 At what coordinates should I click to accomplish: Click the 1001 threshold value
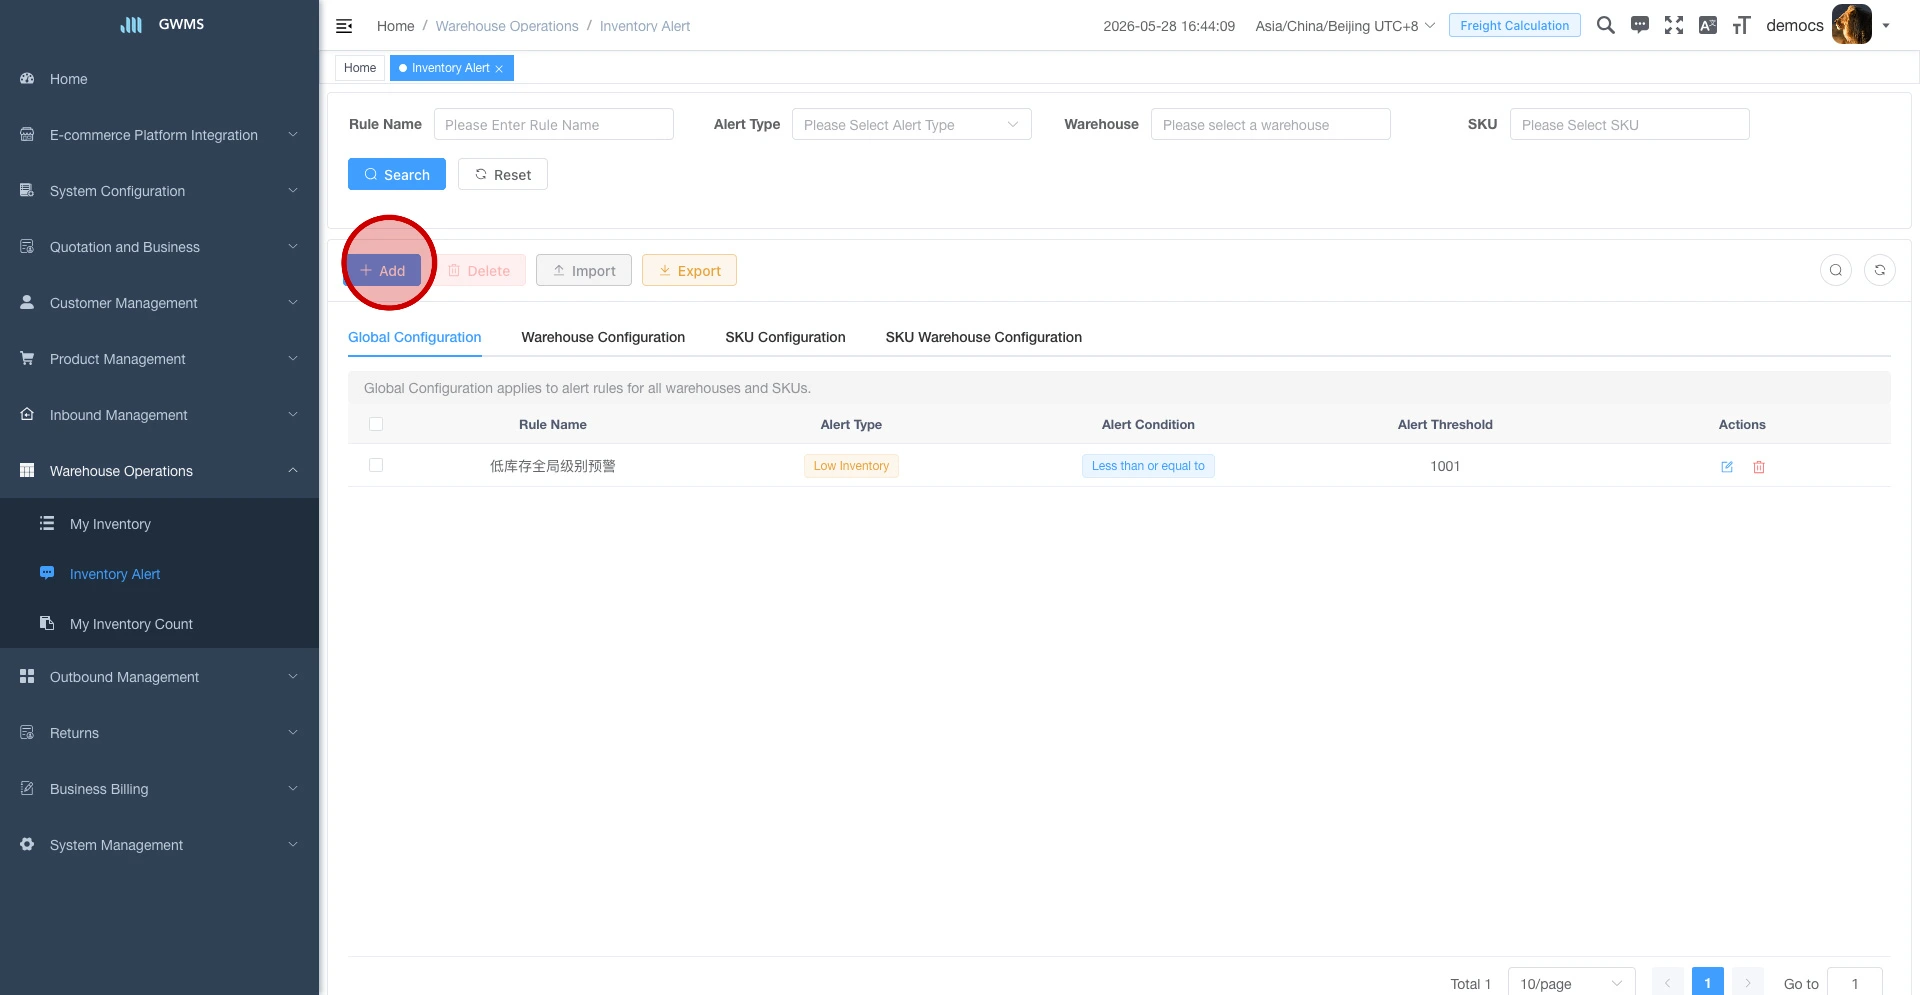pos(1445,466)
